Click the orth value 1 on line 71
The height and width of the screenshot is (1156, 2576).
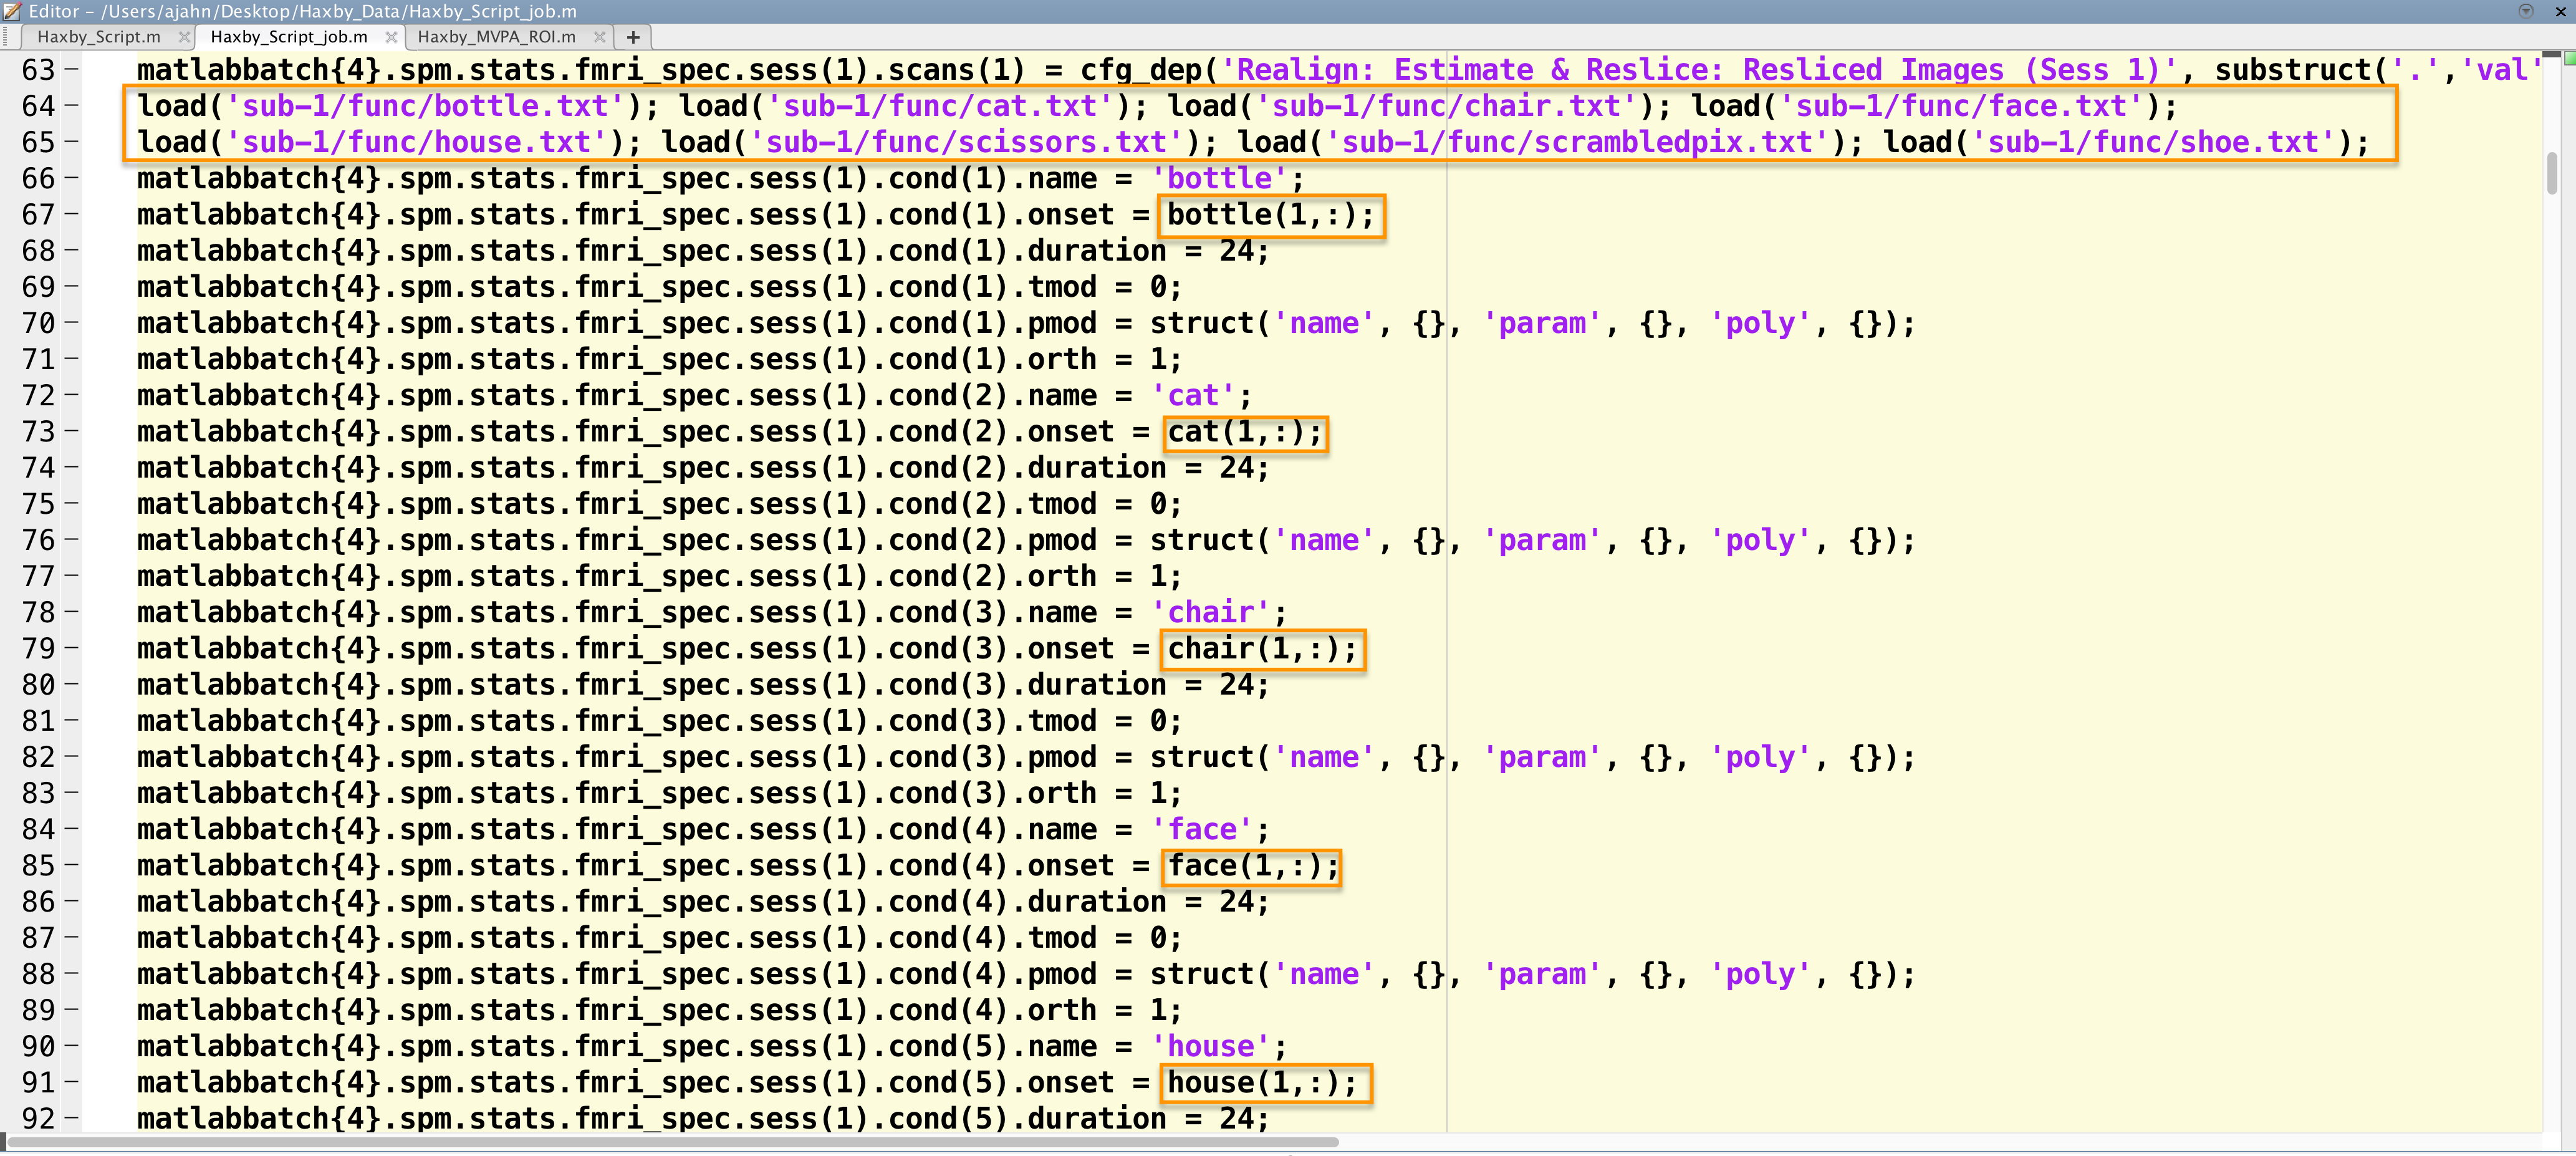[x=1158, y=360]
